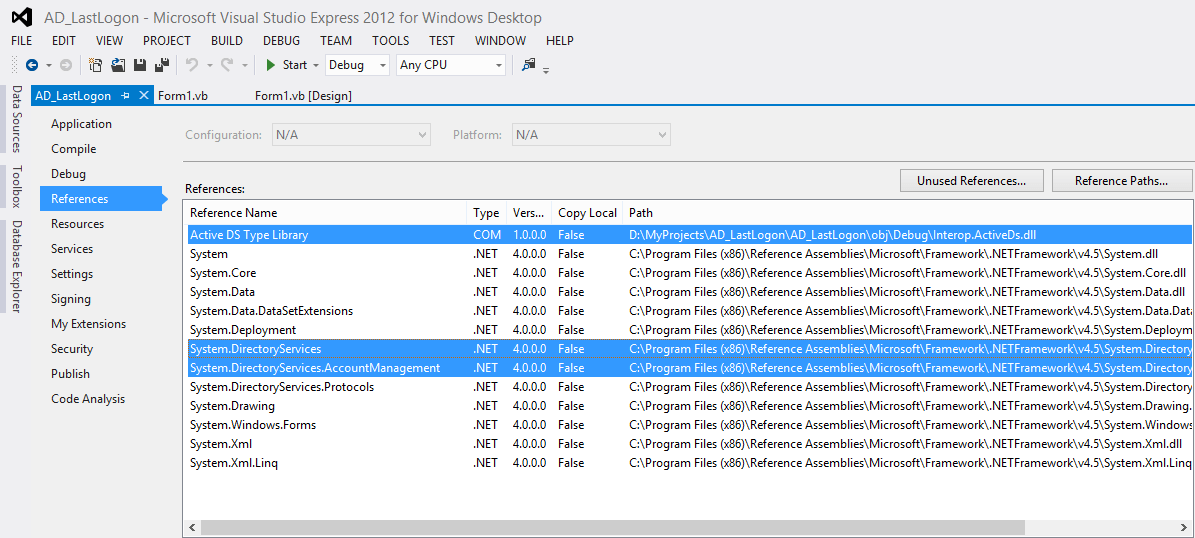This screenshot has width=1195, height=538.
Task: Click the Save All multi-disk icon
Action: pos(162,66)
